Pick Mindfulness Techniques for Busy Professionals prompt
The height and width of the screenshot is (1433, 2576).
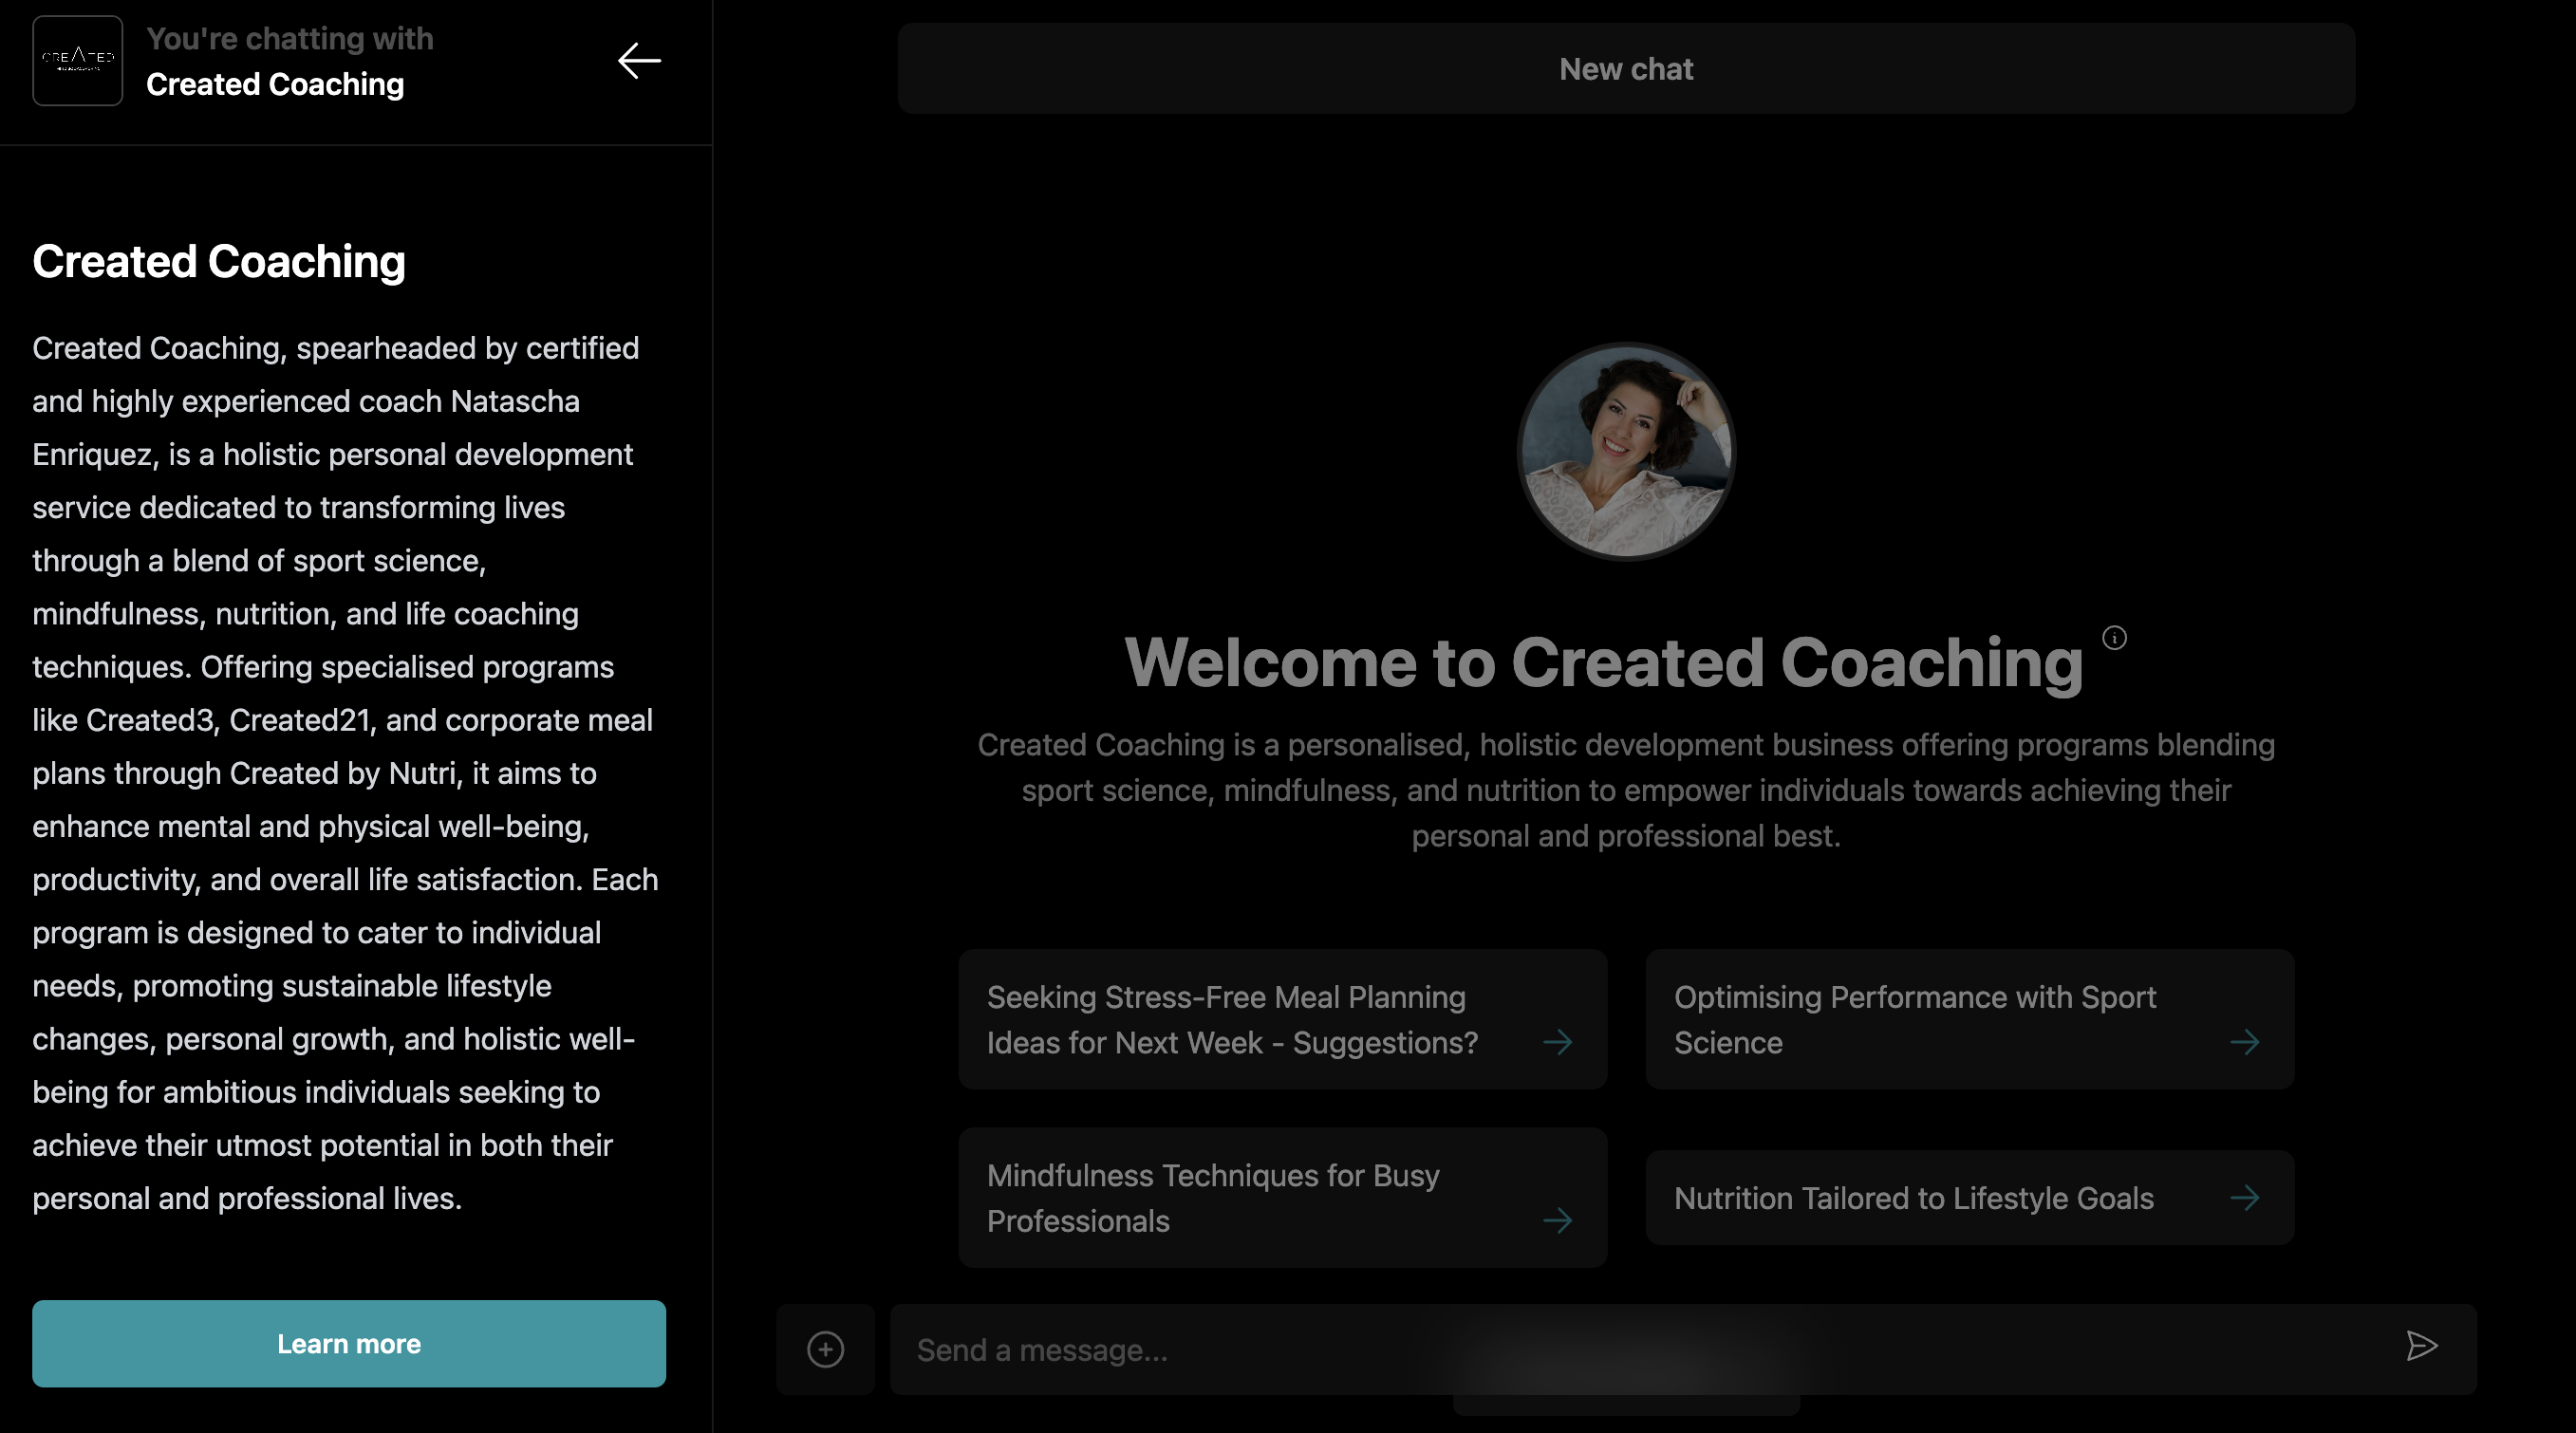(x=1215, y=1197)
